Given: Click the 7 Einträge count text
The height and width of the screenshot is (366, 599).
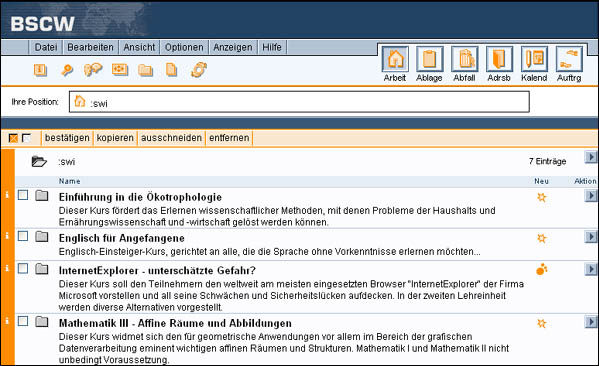Looking at the screenshot, I should coord(547,162).
